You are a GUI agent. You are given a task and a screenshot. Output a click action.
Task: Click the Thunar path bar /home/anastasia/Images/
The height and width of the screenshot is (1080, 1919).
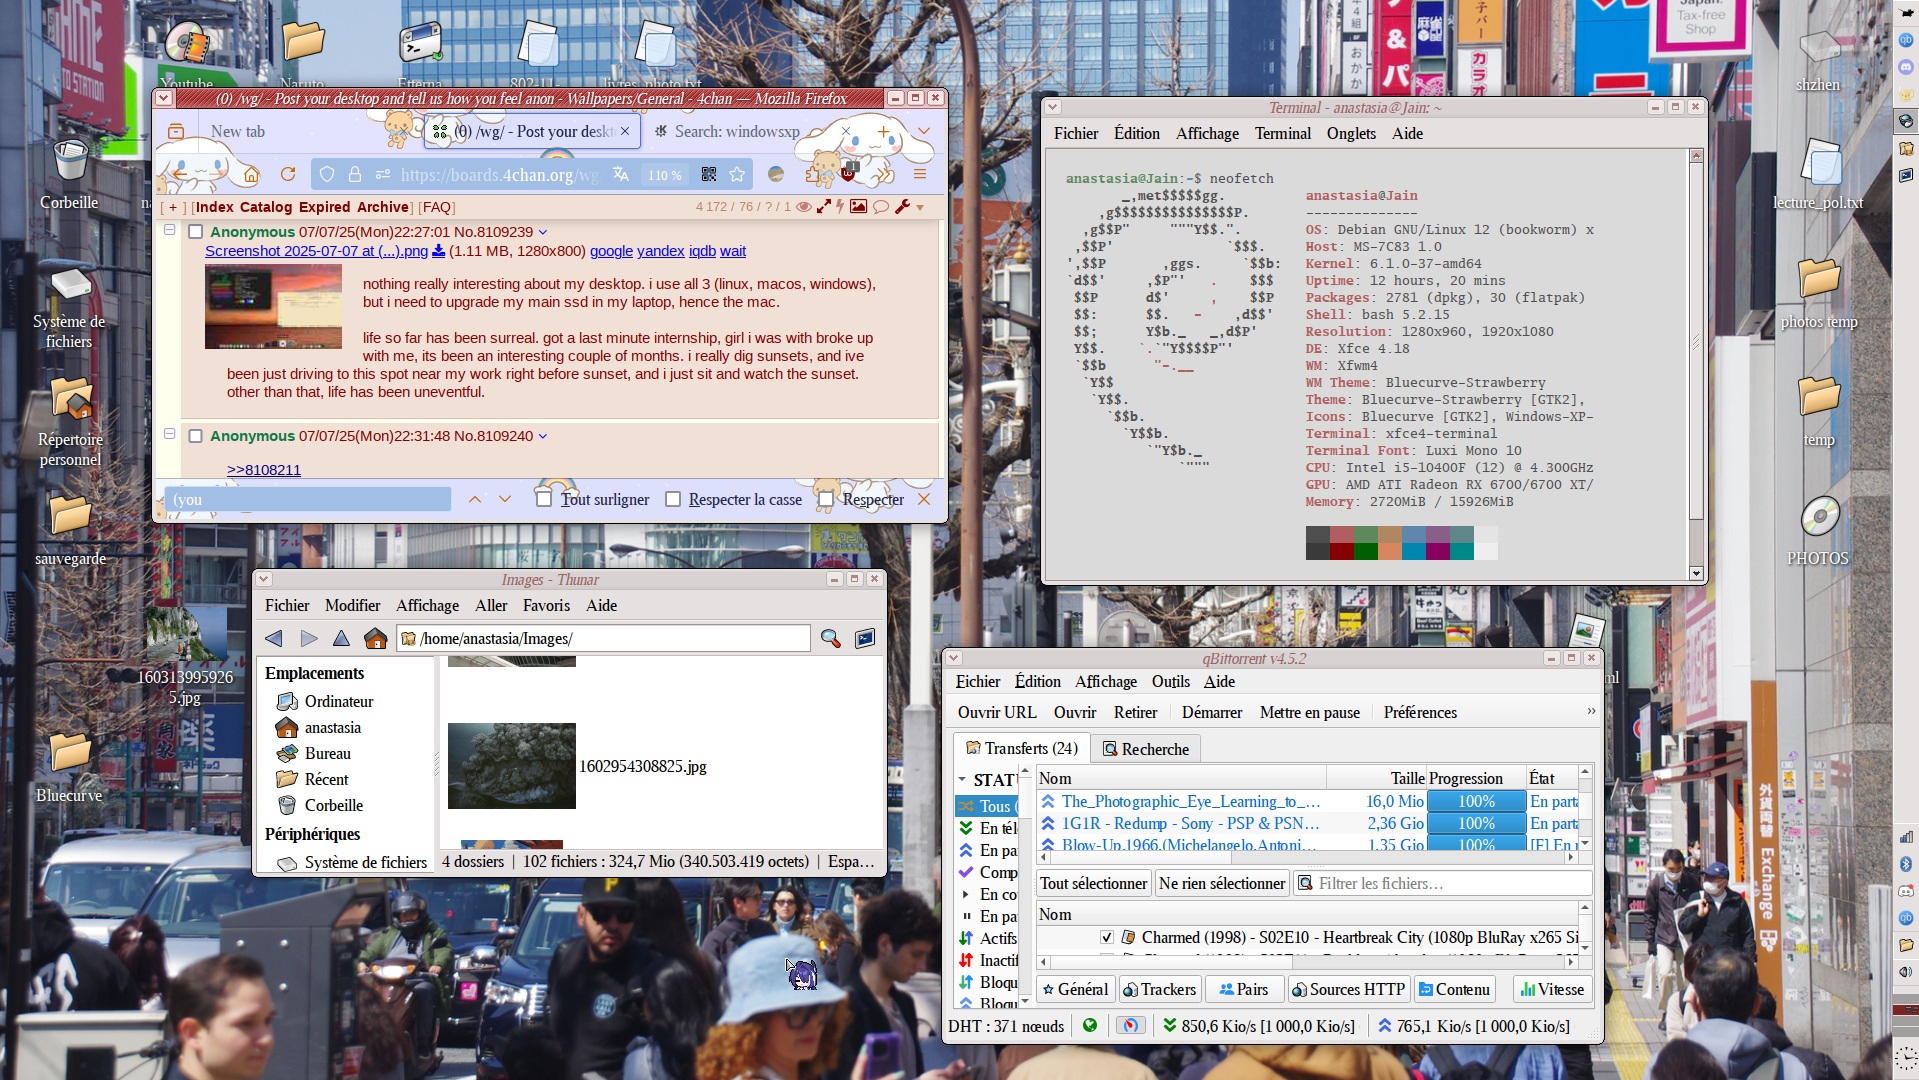(x=603, y=638)
